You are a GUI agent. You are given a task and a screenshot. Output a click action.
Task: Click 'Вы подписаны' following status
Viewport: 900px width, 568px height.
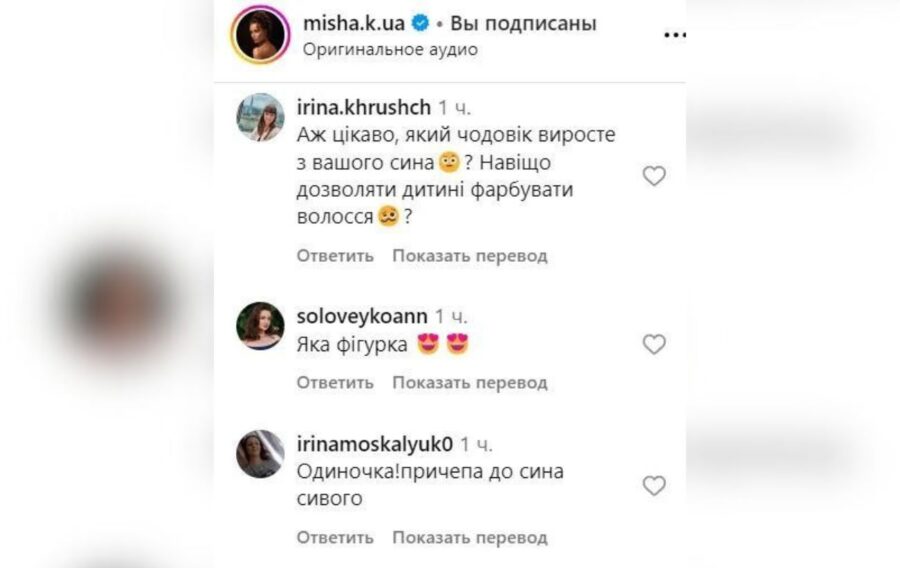523,24
